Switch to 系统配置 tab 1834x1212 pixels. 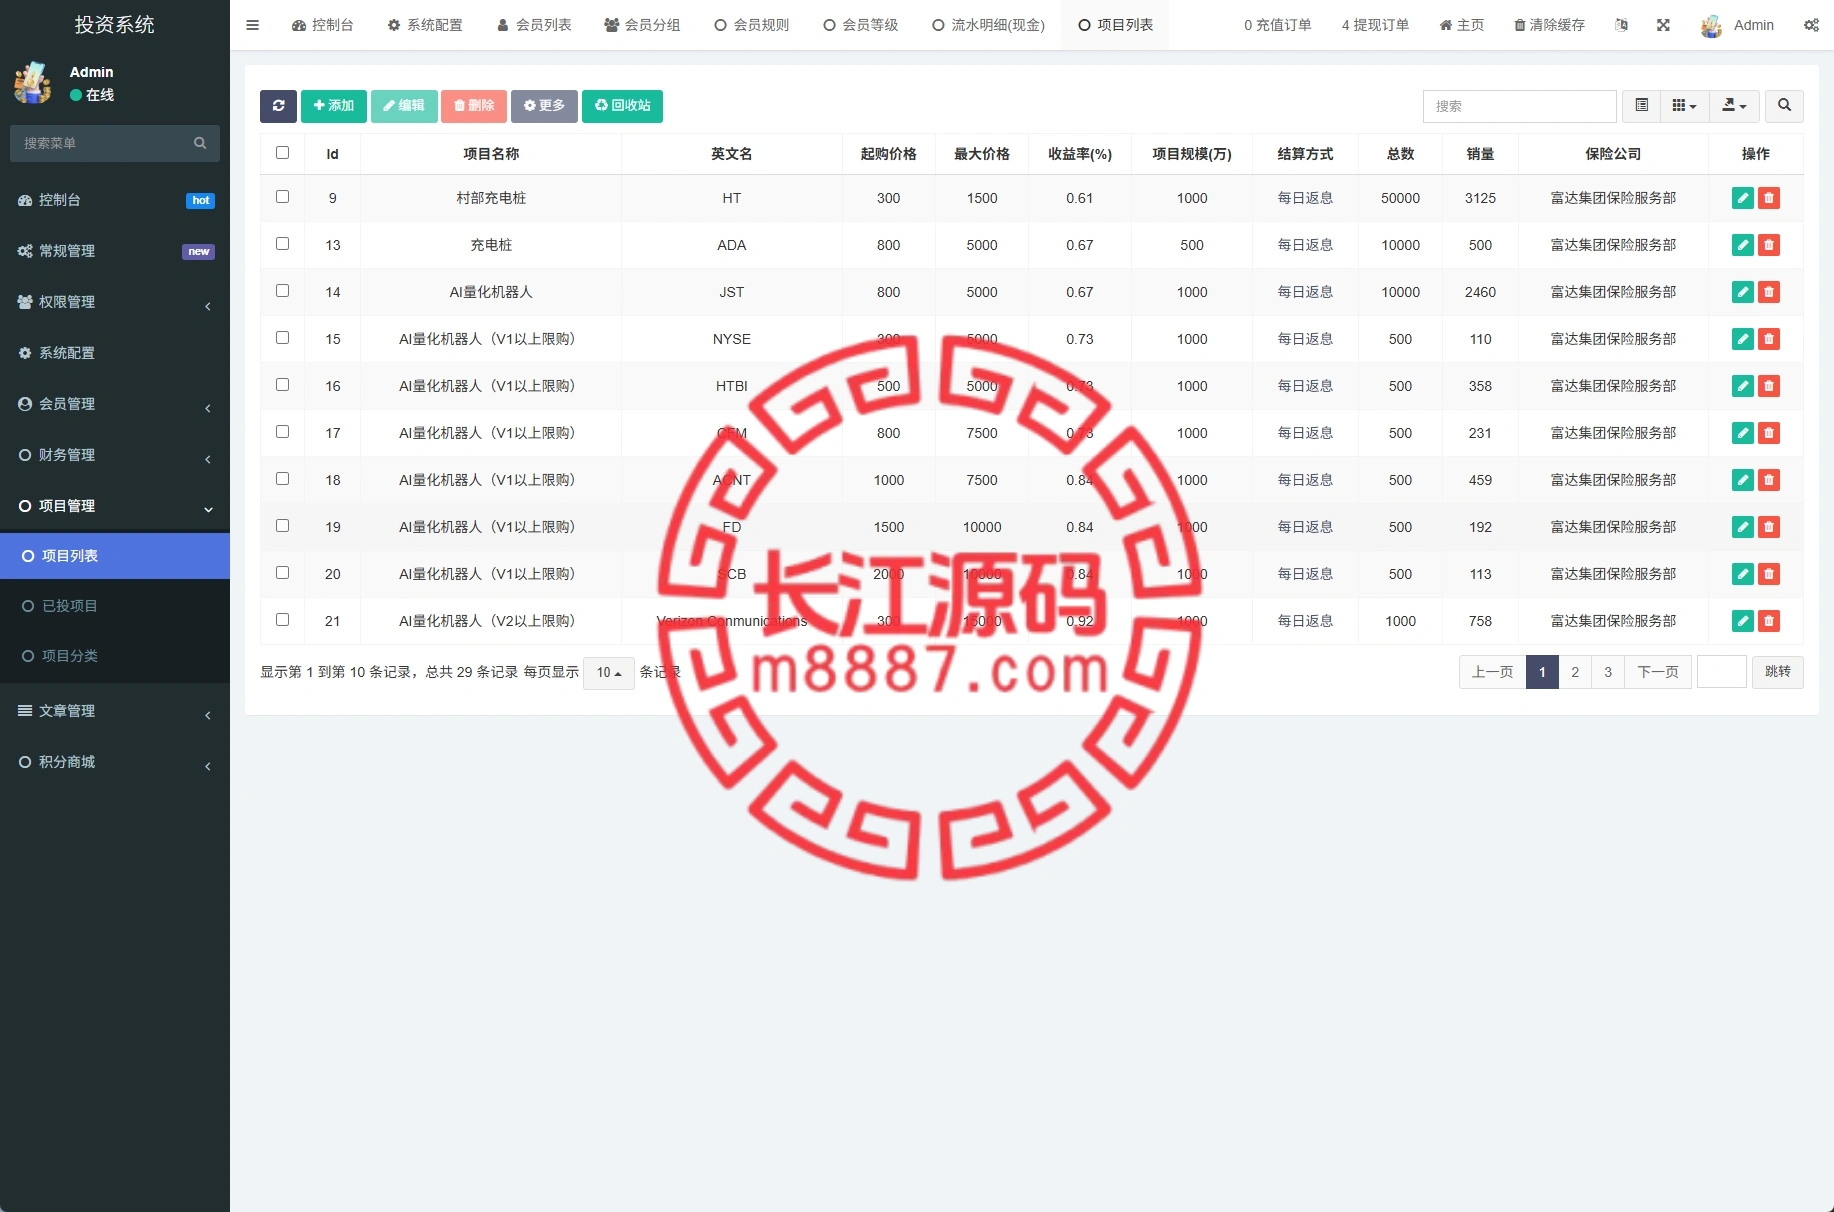pos(425,25)
